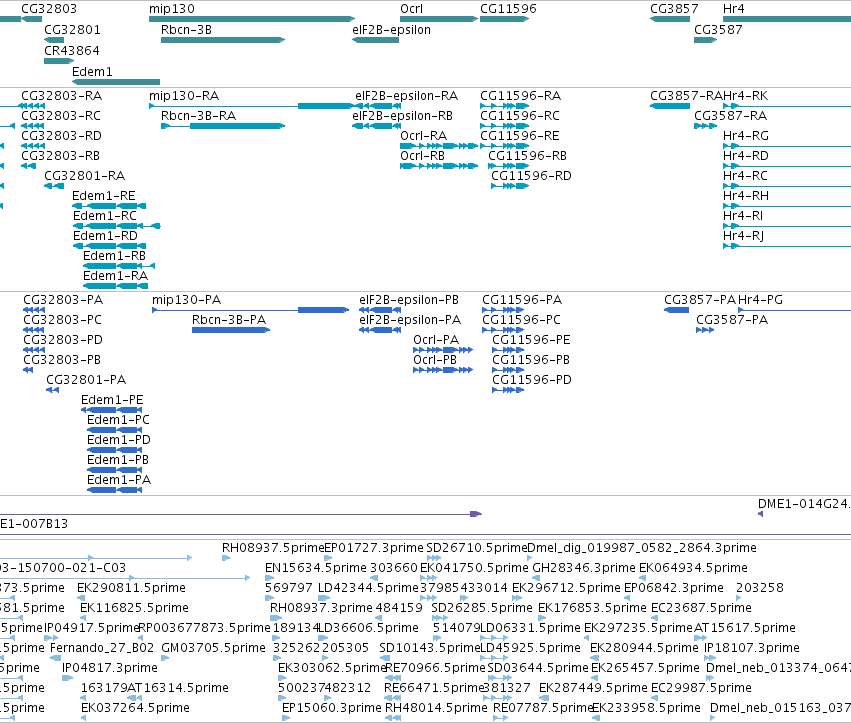The height and width of the screenshot is (723, 851).
Task: Select transcript CG32803-RD
Action: [61, 136]
